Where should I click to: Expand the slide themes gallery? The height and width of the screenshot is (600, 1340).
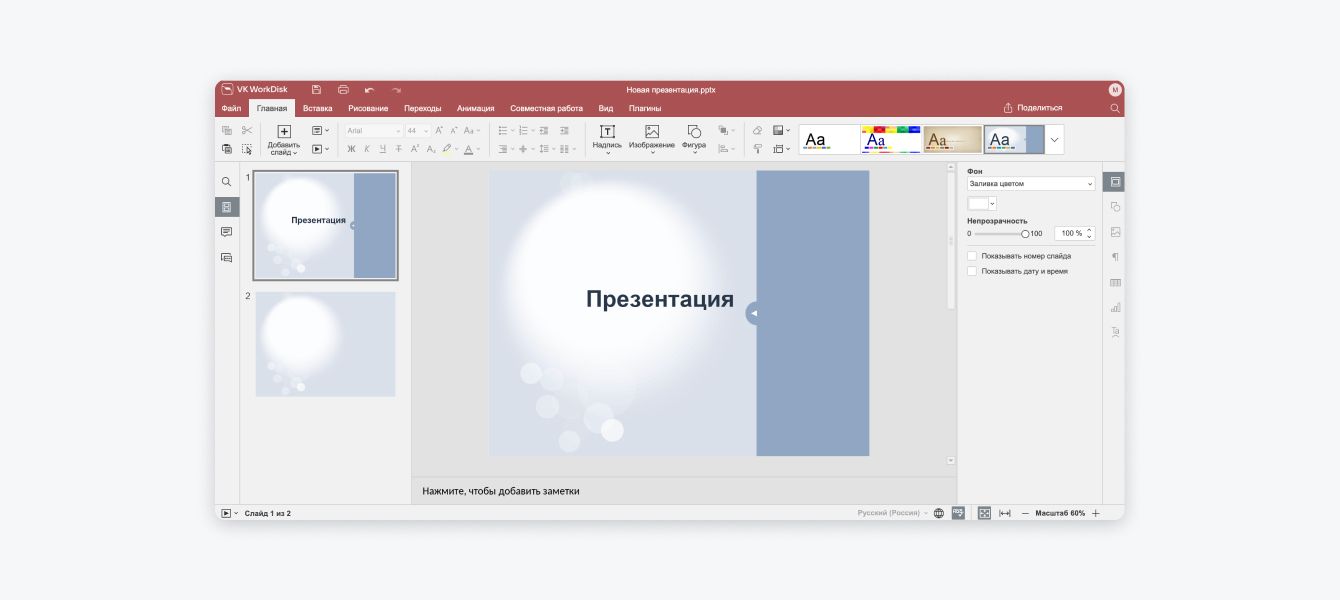(1054, 140)
